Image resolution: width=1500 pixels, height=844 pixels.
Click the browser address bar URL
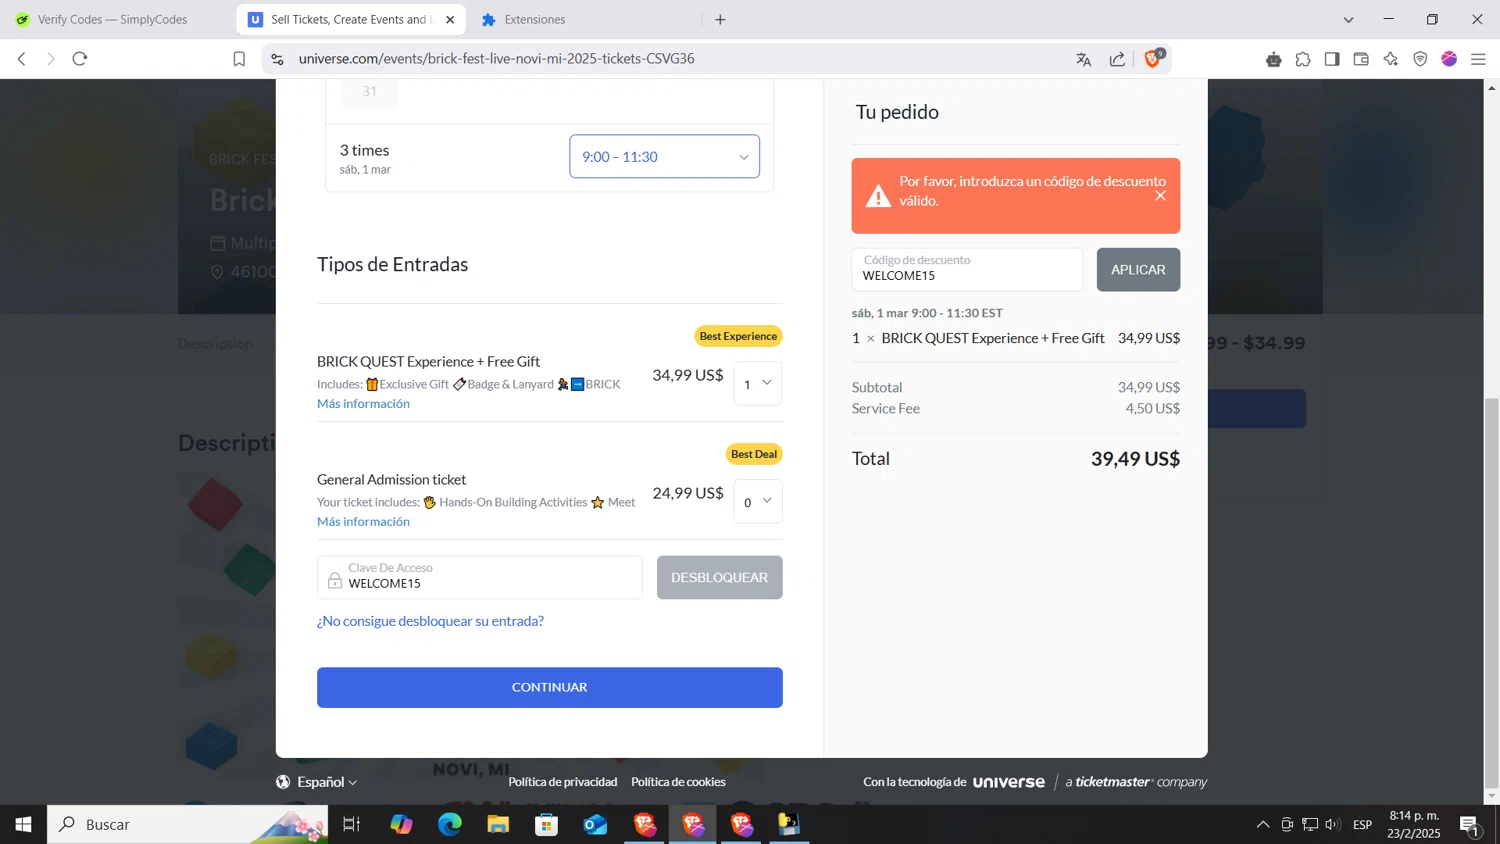click(x=496, y=59)
